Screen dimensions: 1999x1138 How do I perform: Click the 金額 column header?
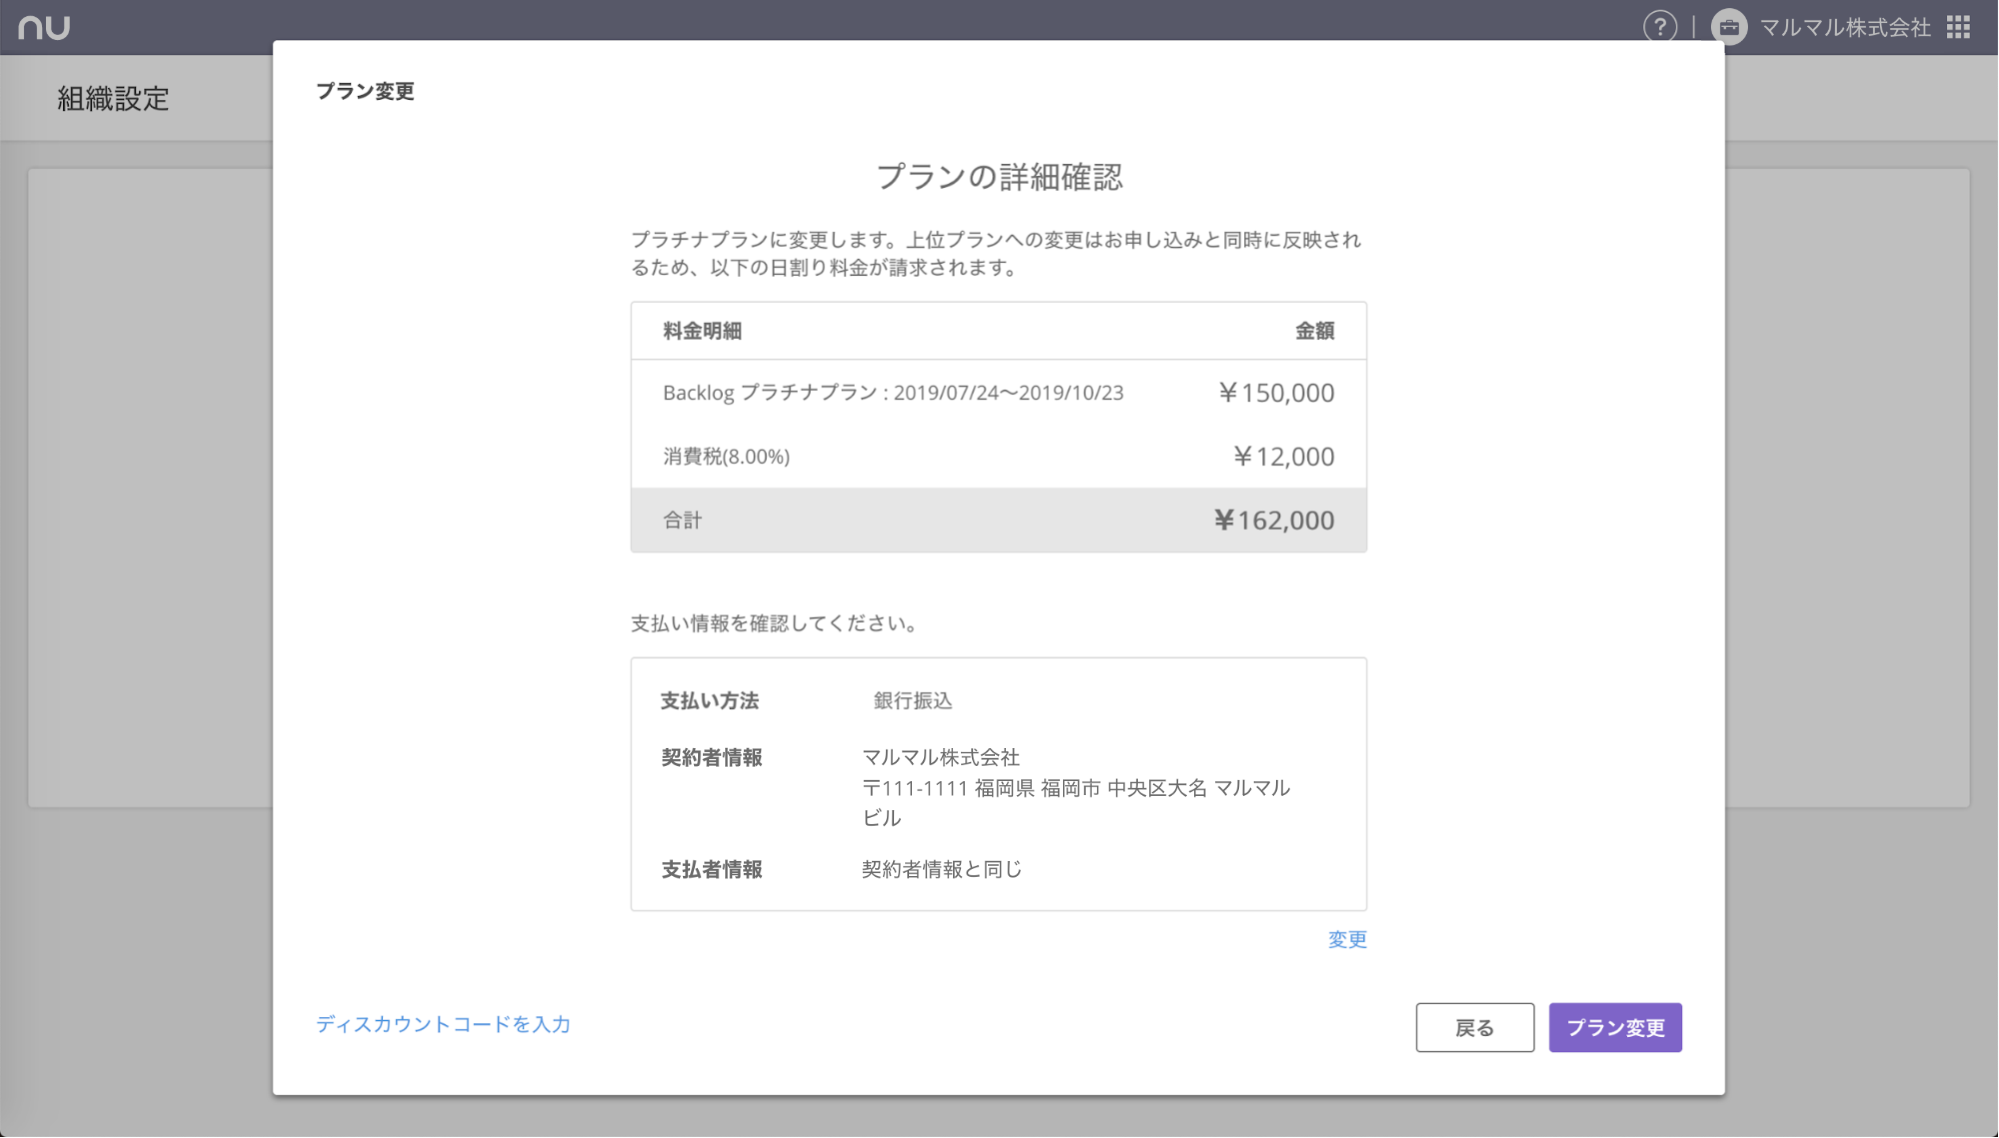coord(1315,331)
